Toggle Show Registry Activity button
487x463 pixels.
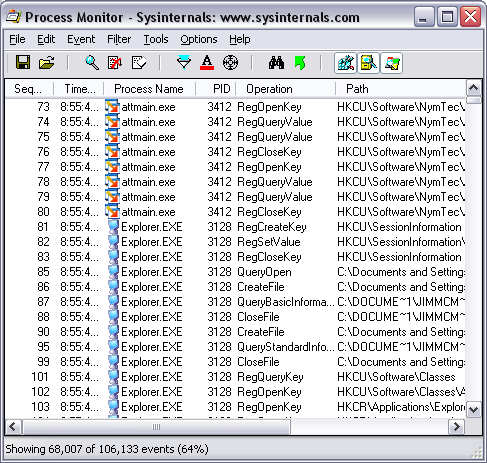(345, 63)
